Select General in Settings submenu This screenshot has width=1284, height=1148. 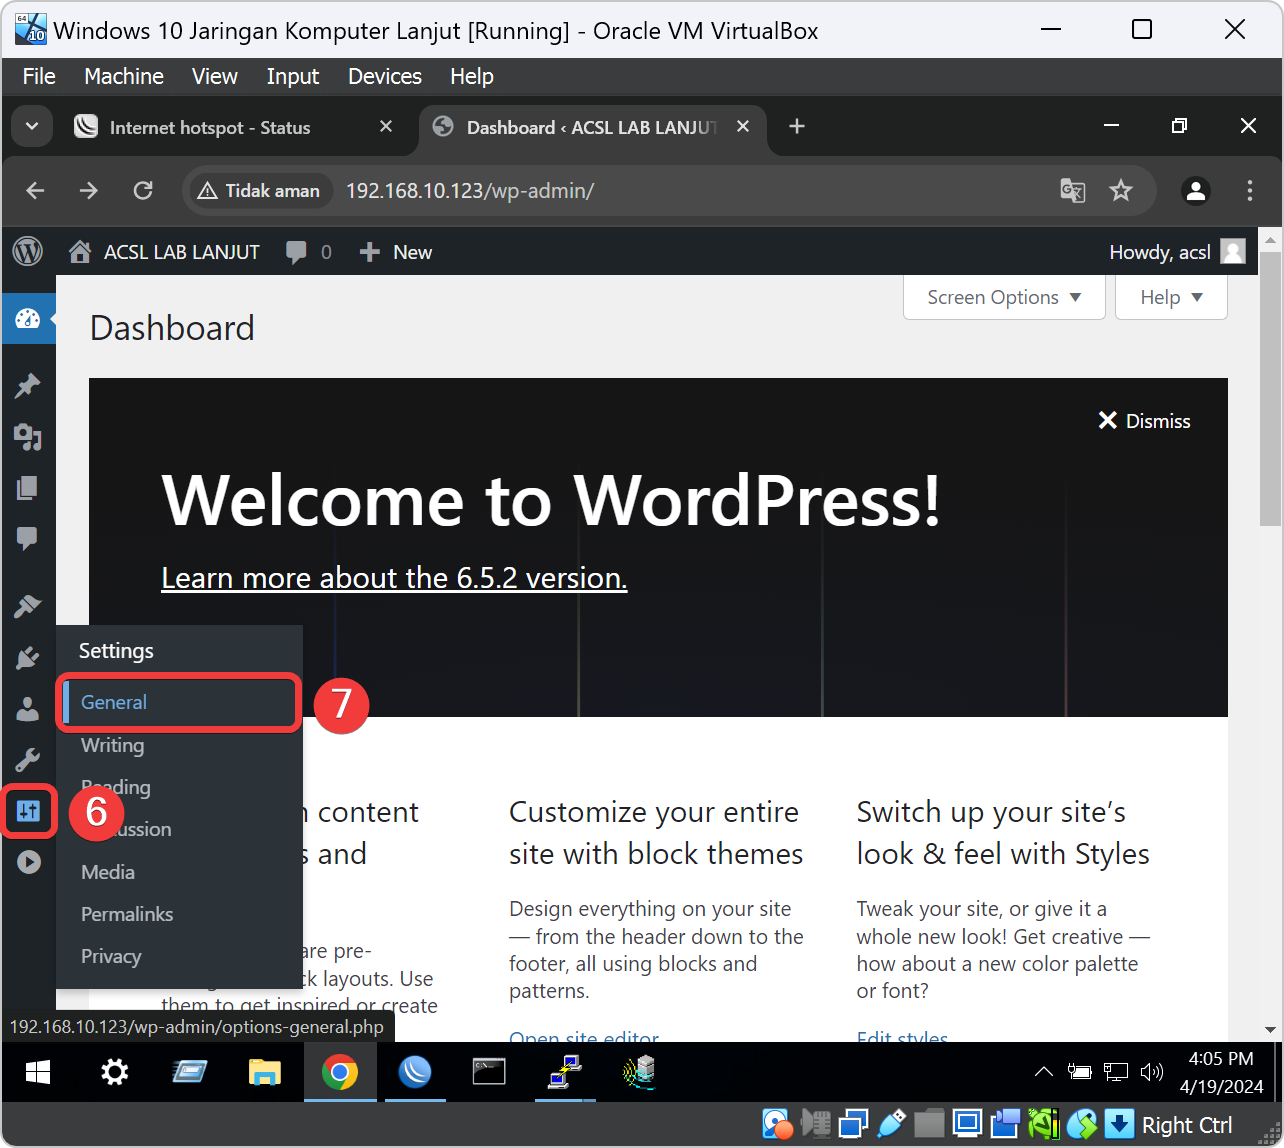180,702
